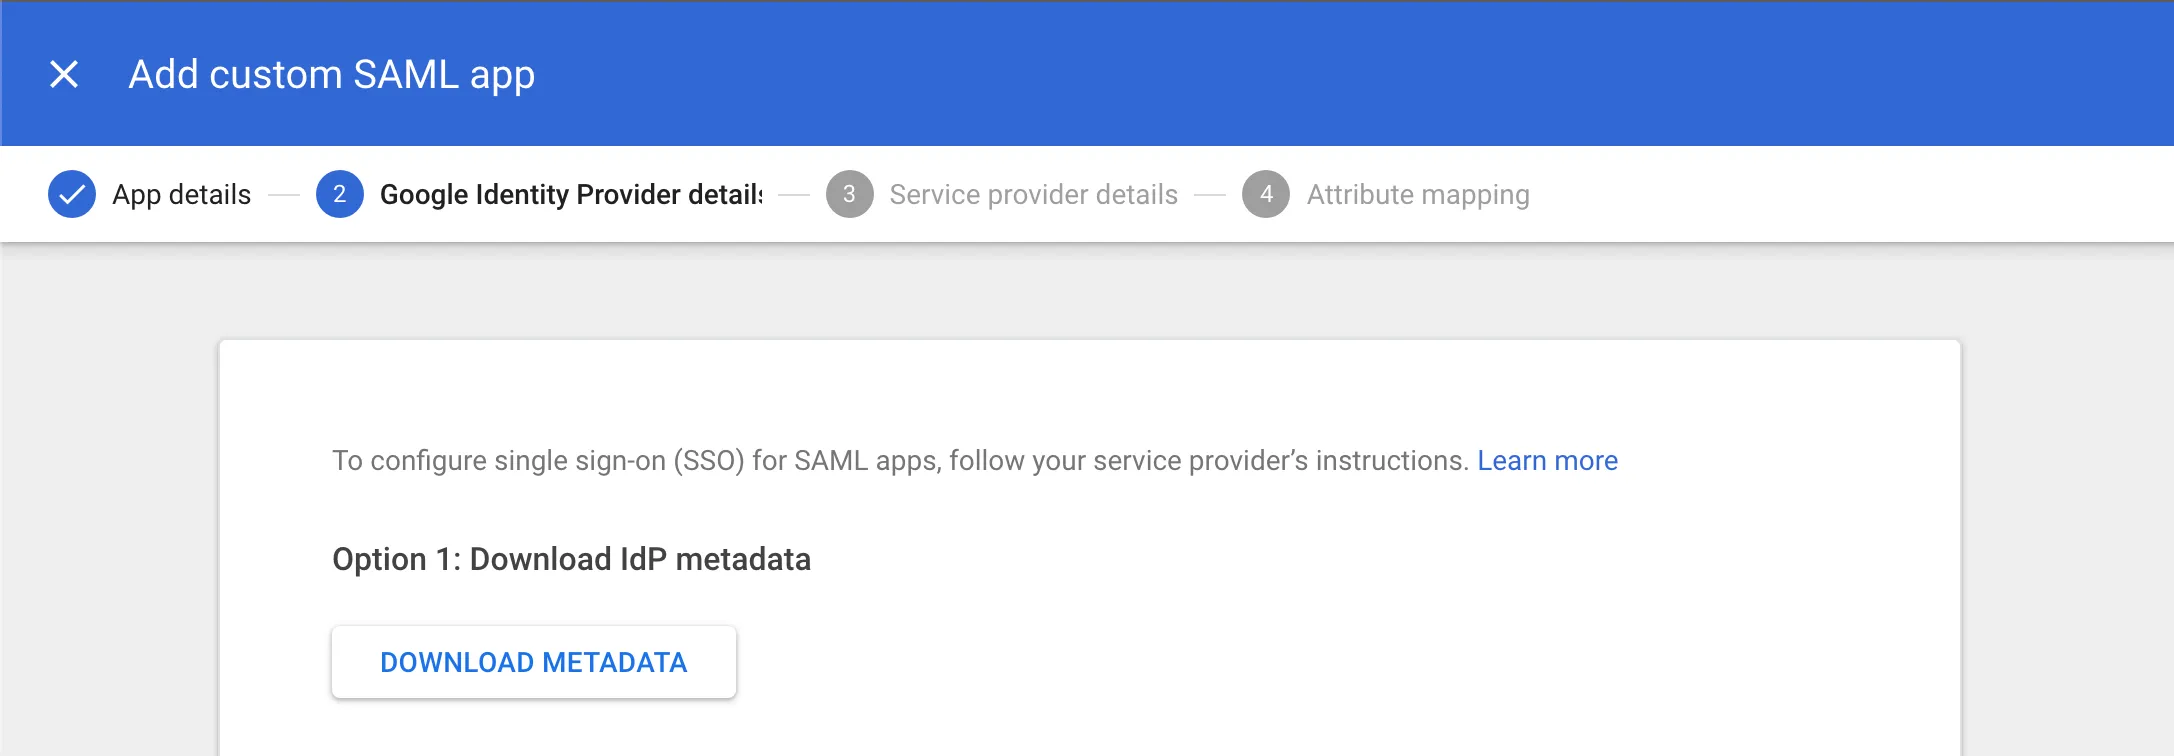This screenshot has height=756, width=2174.
Task: Click the step 4 number circle
Action: (1266, 194)
